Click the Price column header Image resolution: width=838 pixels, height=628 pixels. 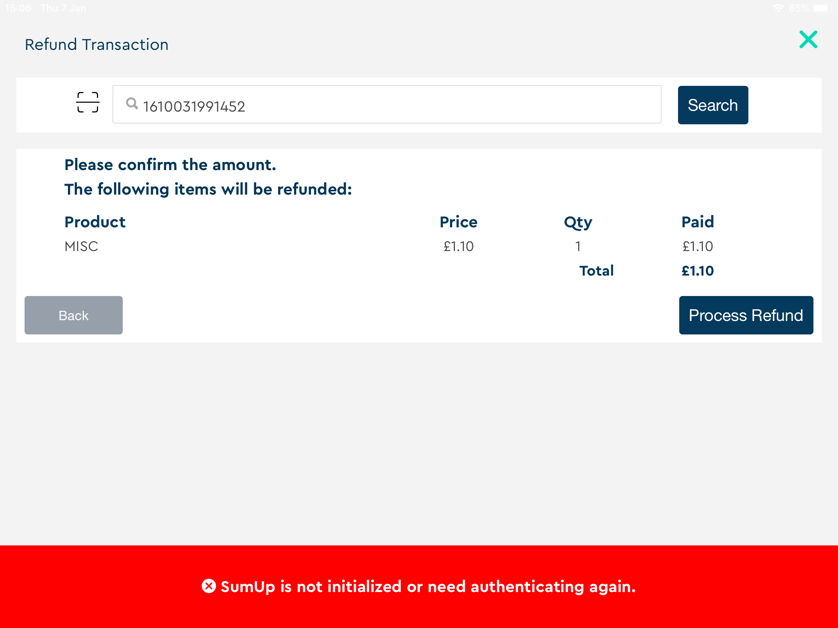click(458, 222)
